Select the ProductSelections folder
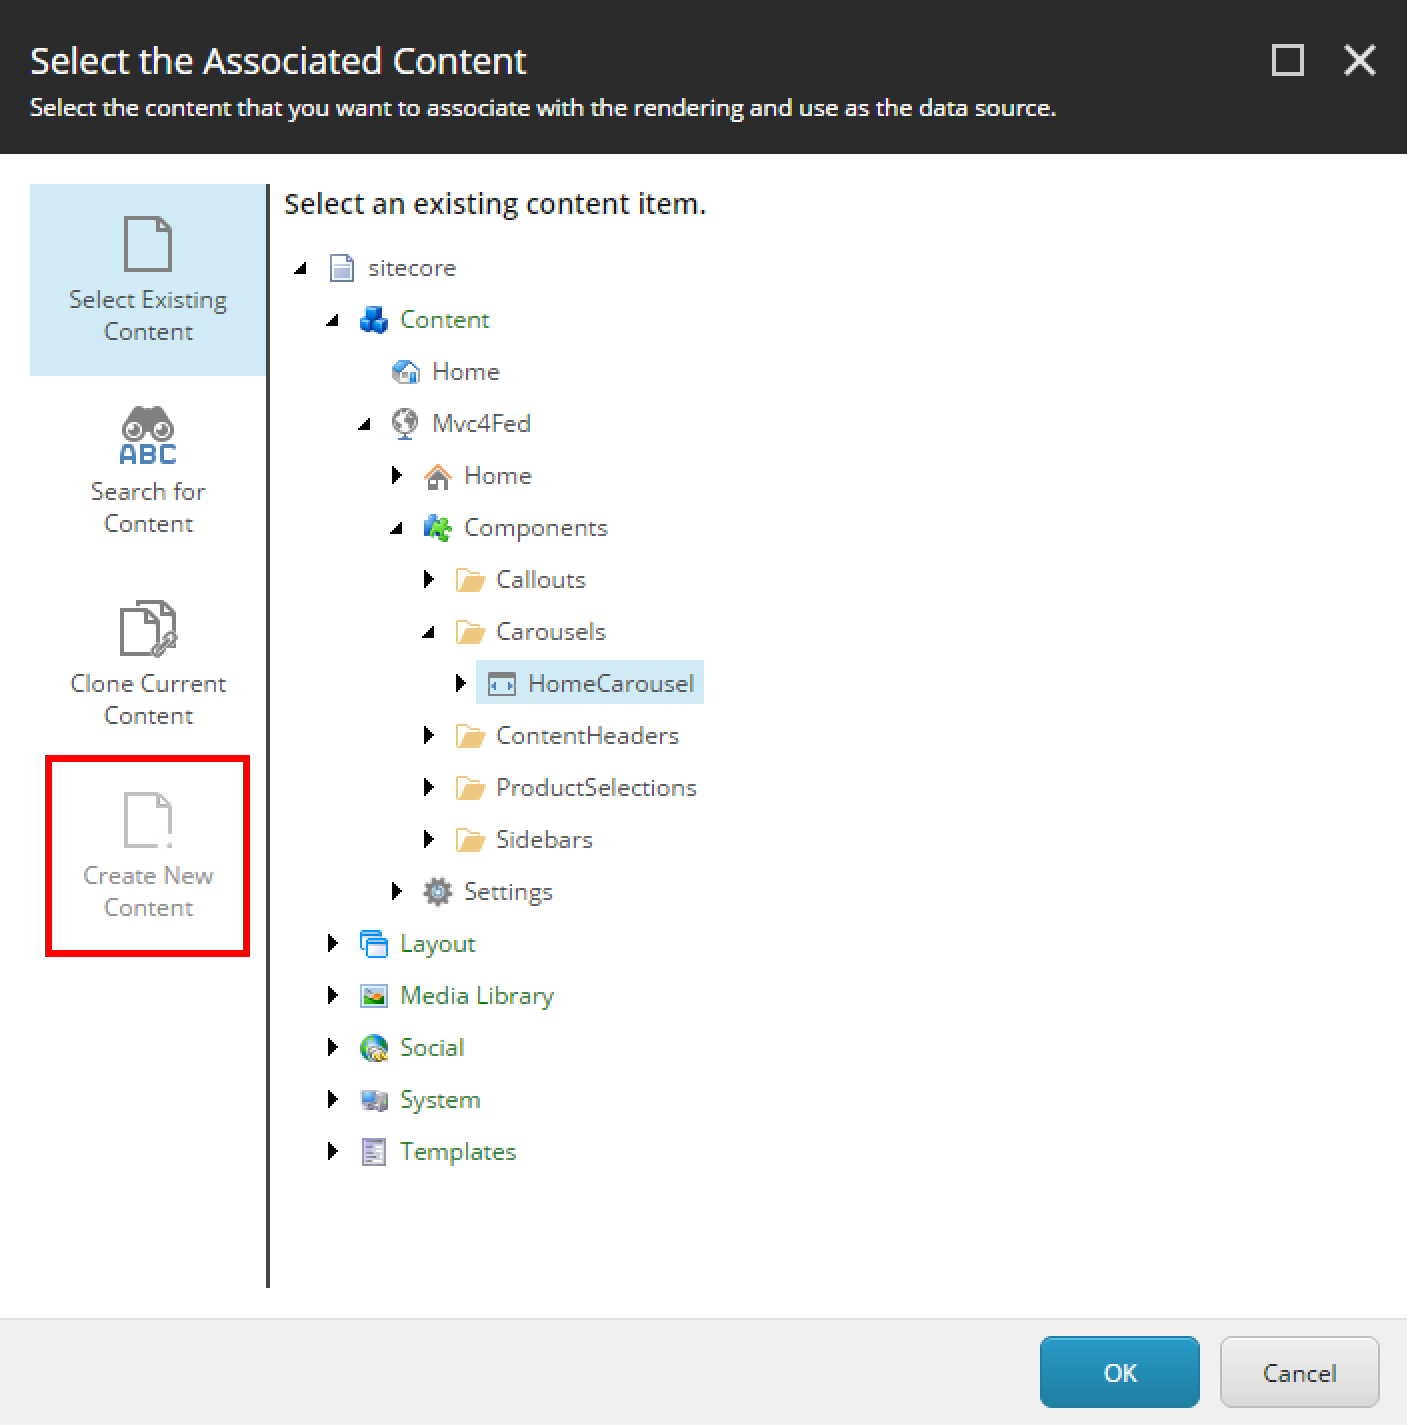The image size is (1407, 1425). pos(596,788)
